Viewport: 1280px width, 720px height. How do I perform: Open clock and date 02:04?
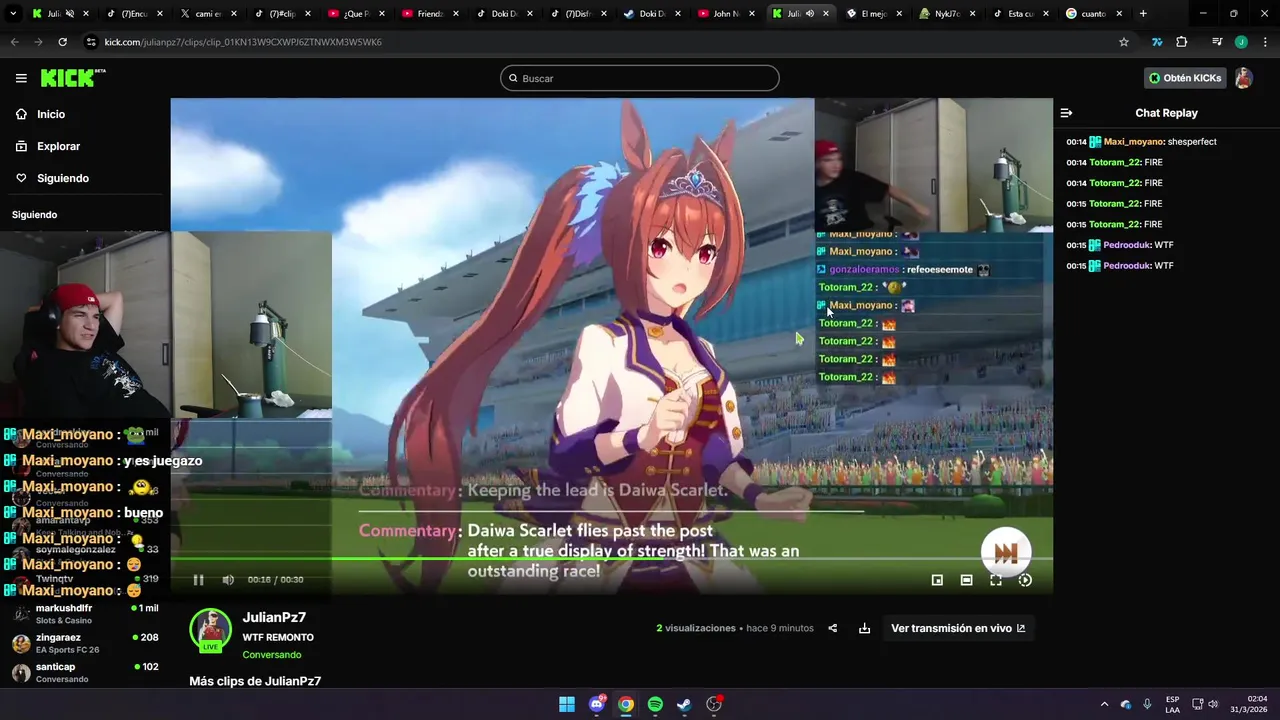click(1250, 704)
